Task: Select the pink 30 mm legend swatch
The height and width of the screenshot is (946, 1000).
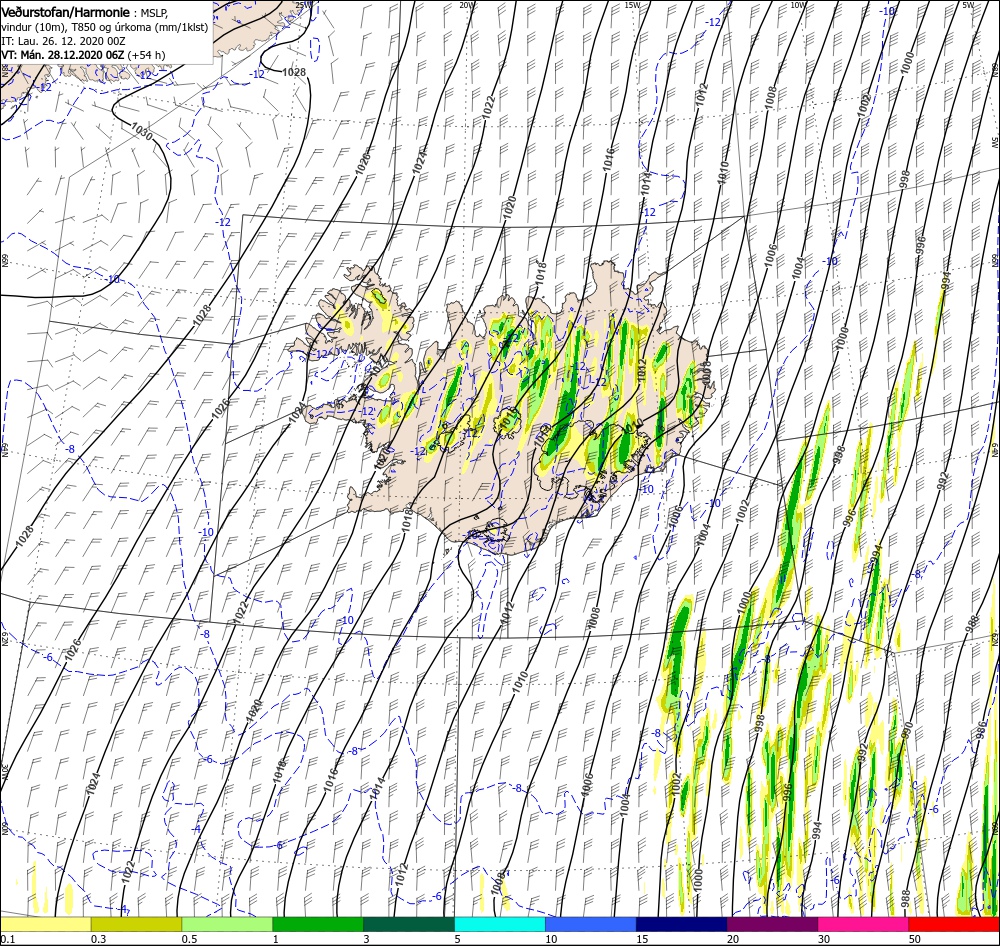Action: [x=863, y=924]
